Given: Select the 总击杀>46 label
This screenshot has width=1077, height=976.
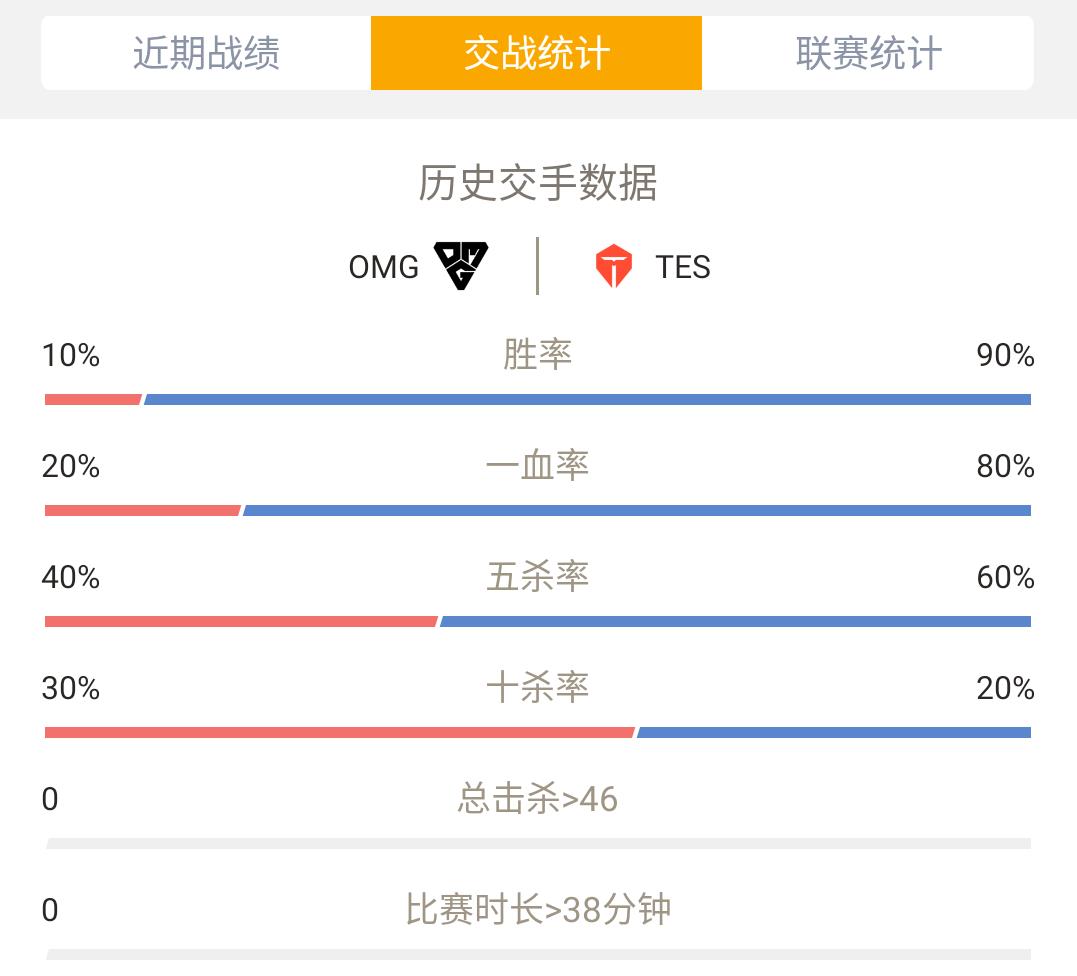Looking at the screenshot, I should pos(538,799).
